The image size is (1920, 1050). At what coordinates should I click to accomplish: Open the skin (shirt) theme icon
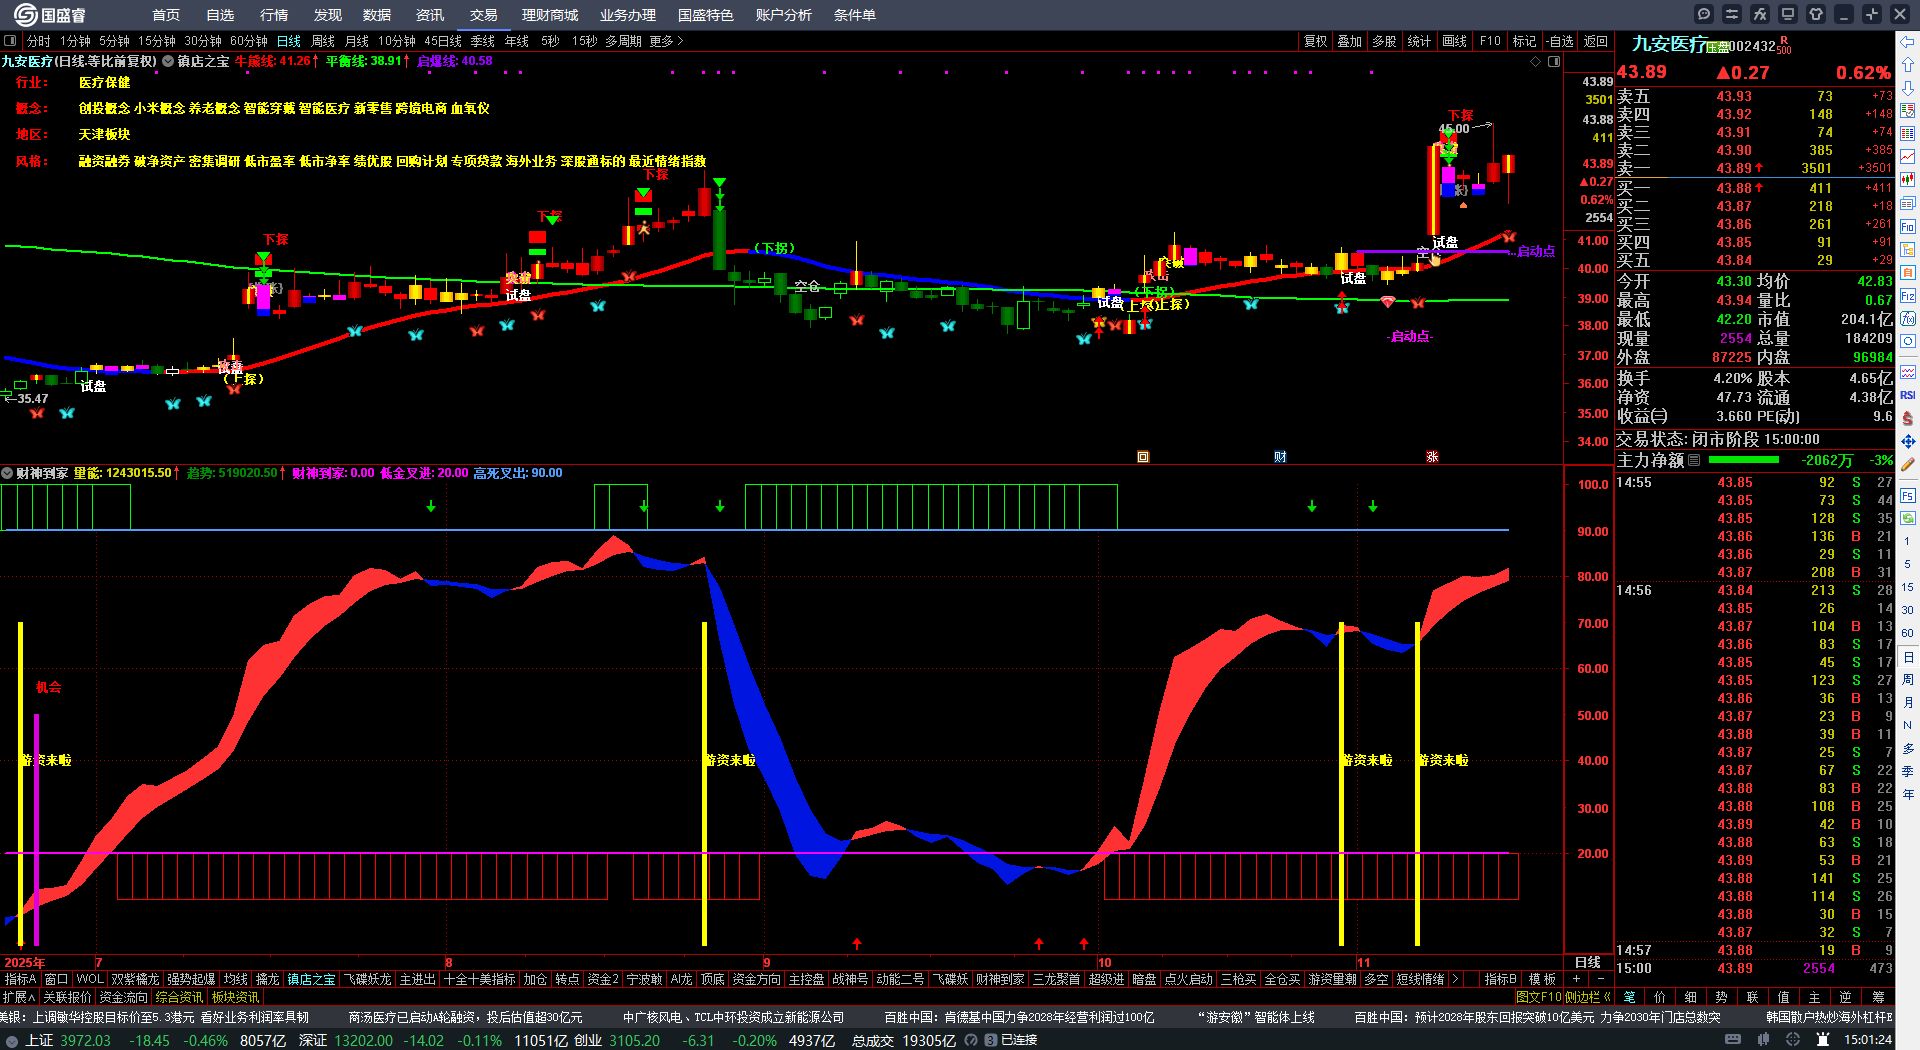(x=1816, y=14)
